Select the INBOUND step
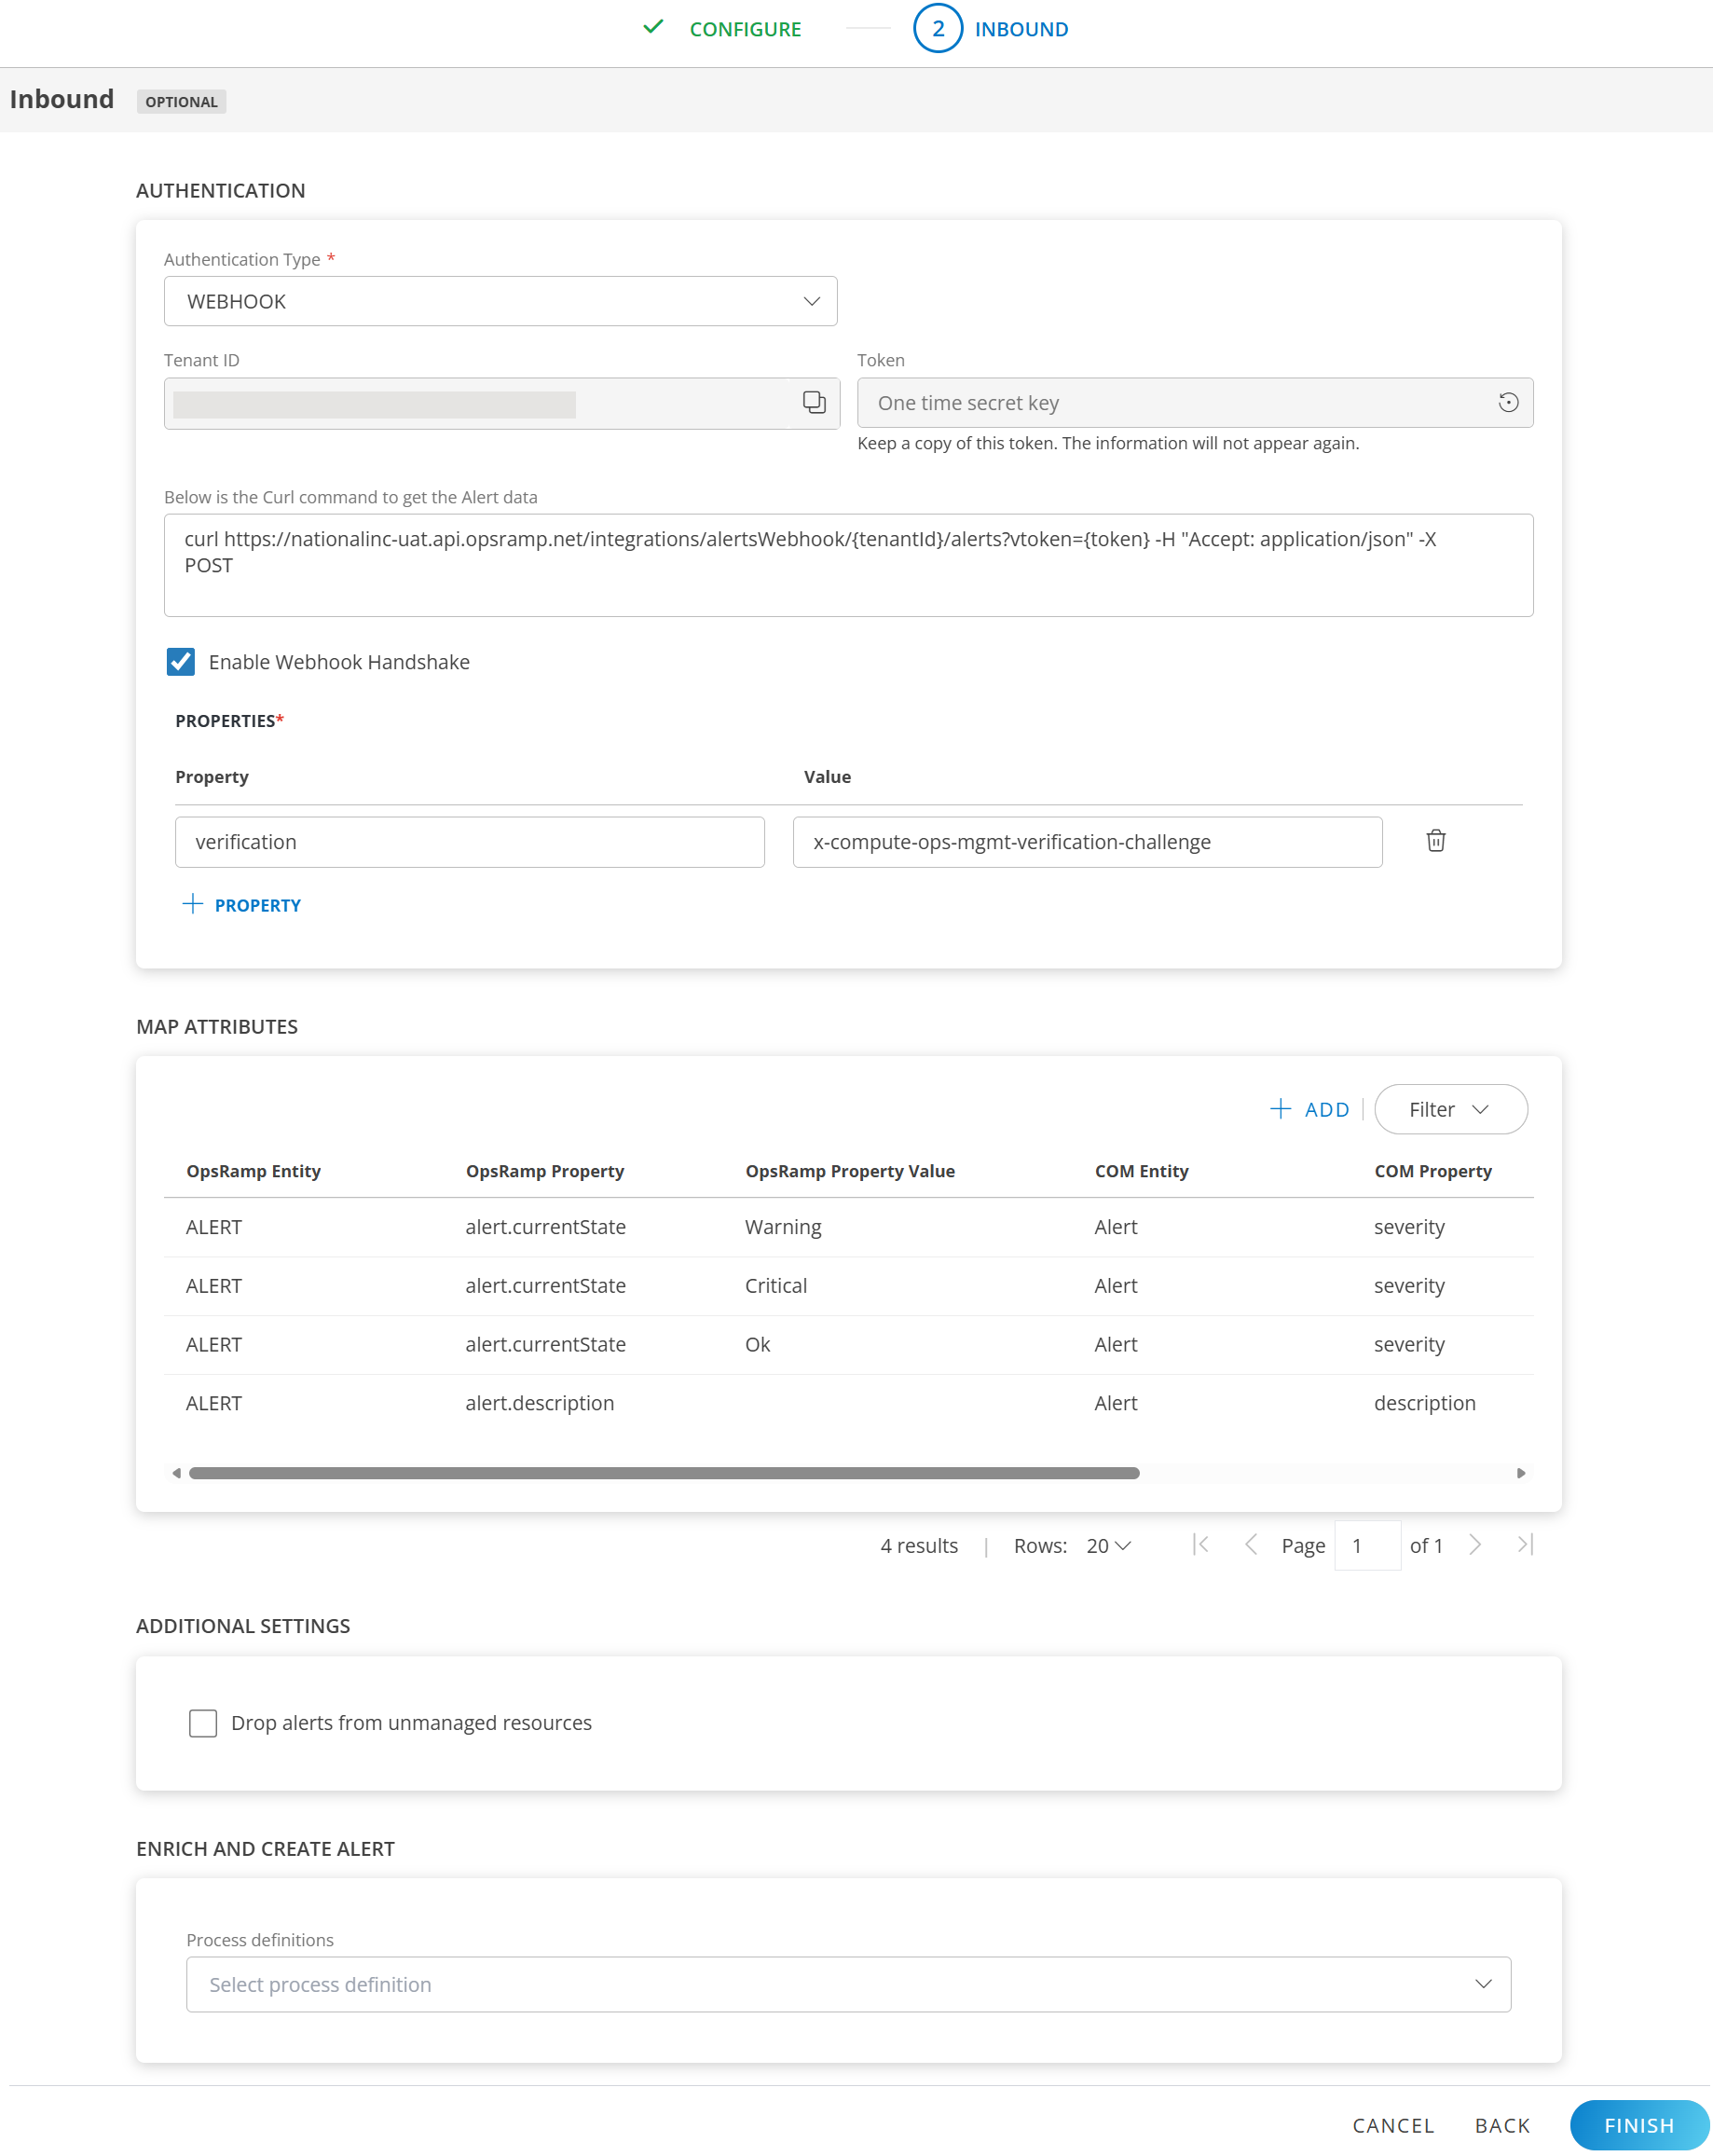1713x2156 pixels. [x=1021, y=28]
